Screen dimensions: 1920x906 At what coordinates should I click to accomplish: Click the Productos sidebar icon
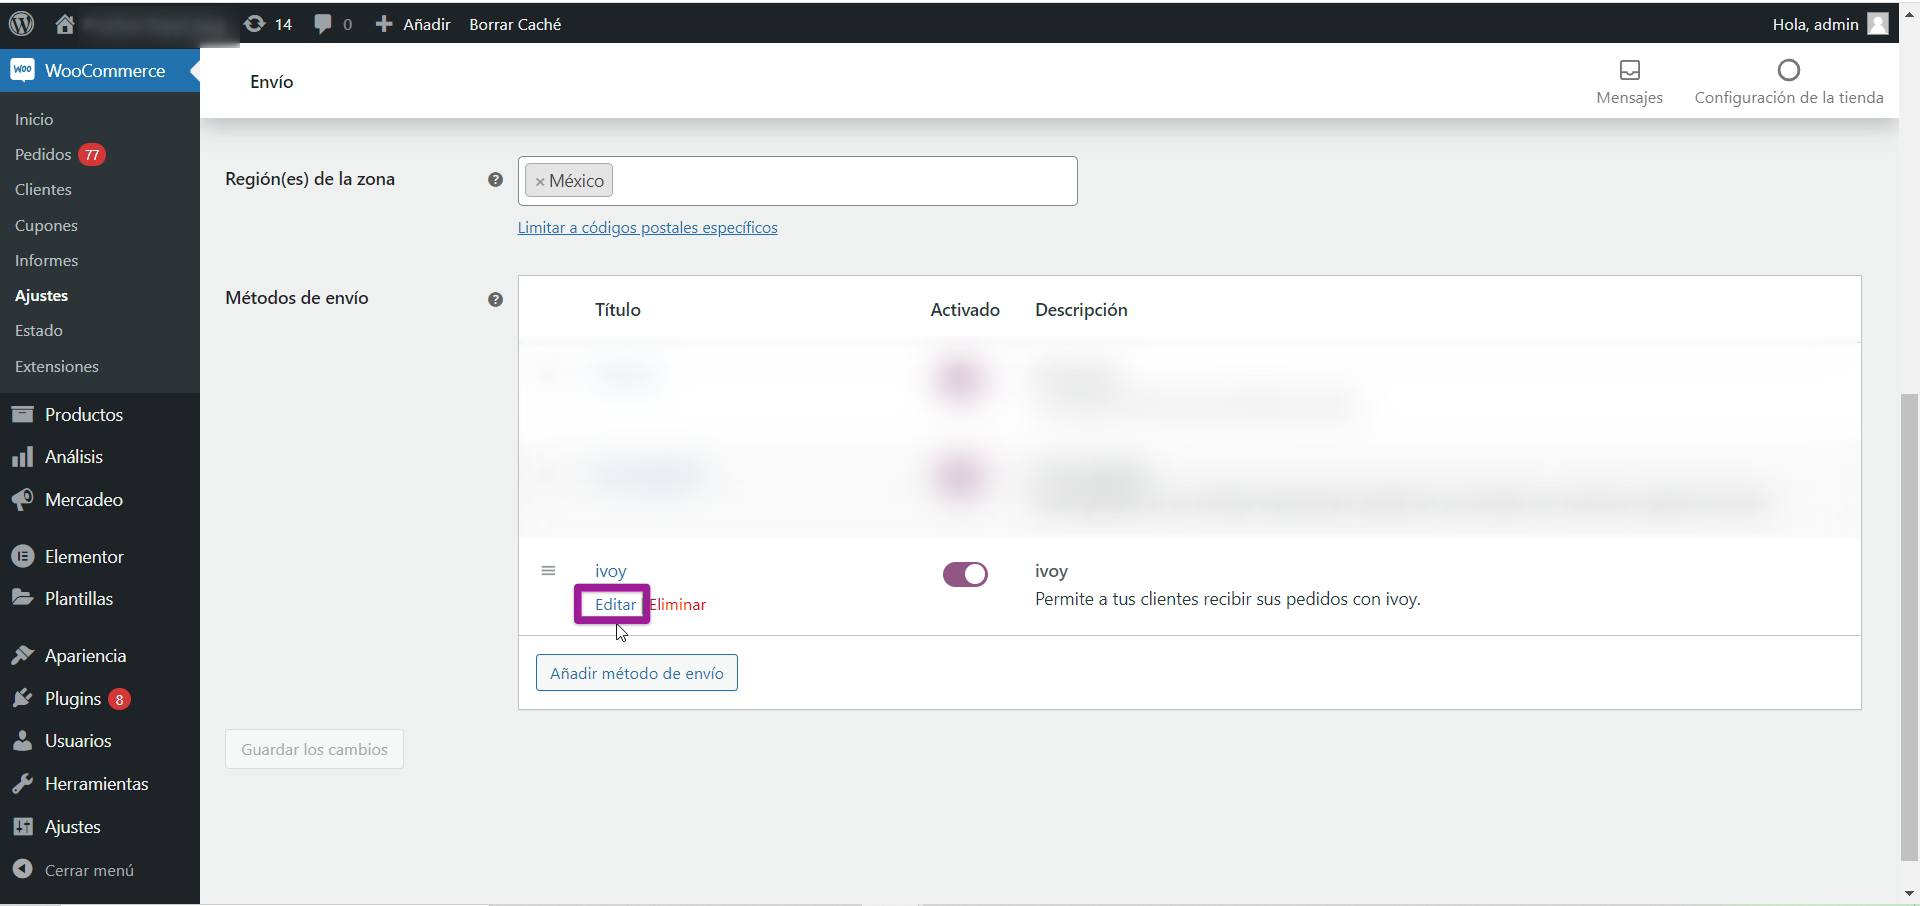pyautogui.click(x=22, y=414)
